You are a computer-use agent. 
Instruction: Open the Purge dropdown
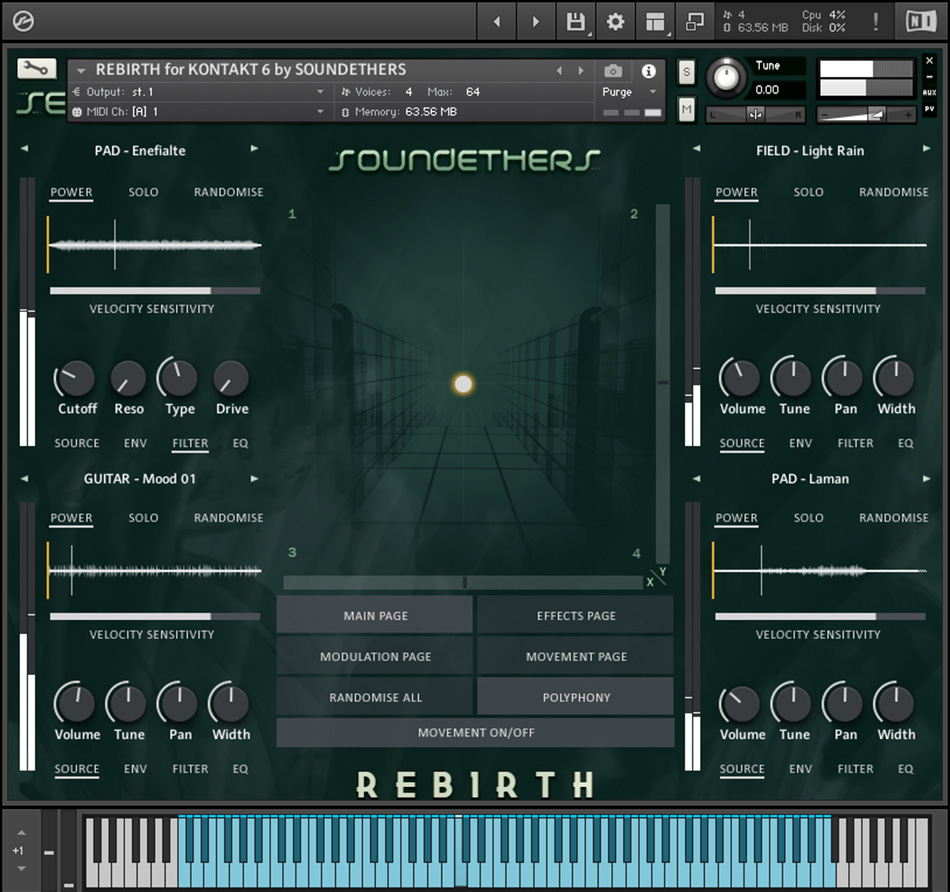[x=653, y=92]
